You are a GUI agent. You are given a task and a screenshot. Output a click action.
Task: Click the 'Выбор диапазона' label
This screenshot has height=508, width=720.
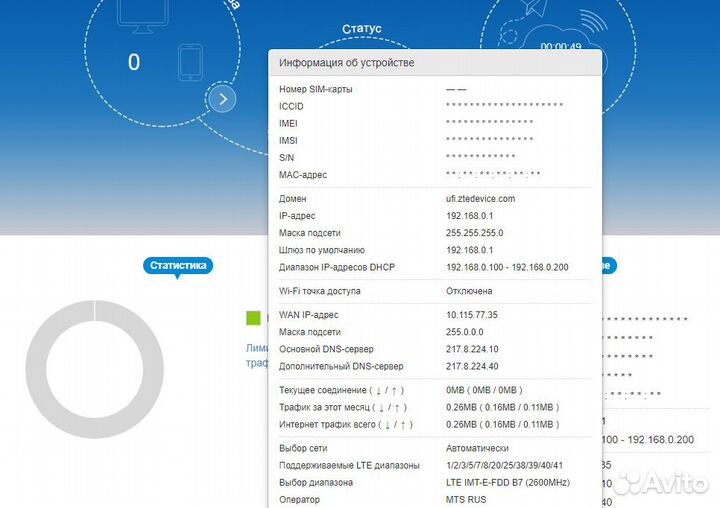[x=316, y=482]
